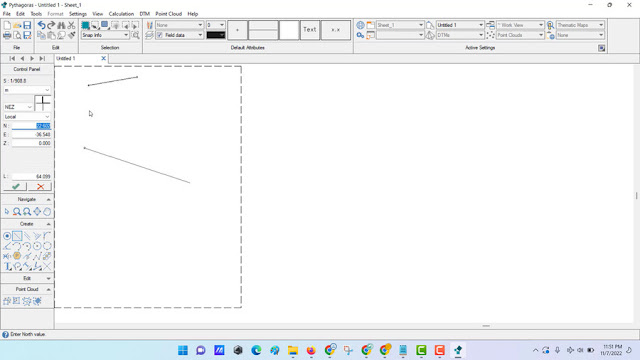Confirm input with green checkmark button
This screenshot has height=360, width=640.
[x=16, y=187]
